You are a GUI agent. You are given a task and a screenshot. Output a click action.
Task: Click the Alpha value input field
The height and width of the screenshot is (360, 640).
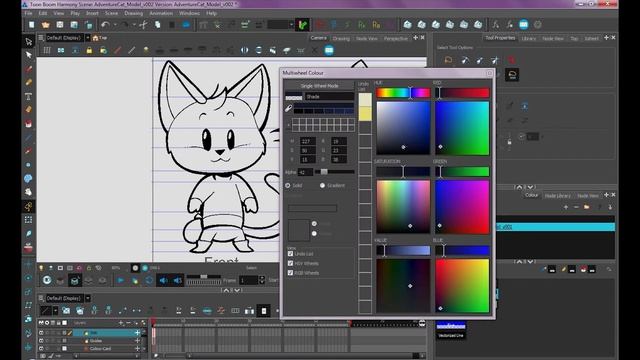coord(305,172)
